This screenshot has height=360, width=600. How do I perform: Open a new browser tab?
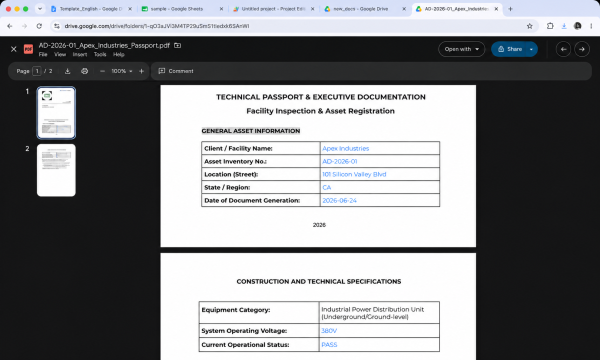pyautogui.click(x=510, y=9)
